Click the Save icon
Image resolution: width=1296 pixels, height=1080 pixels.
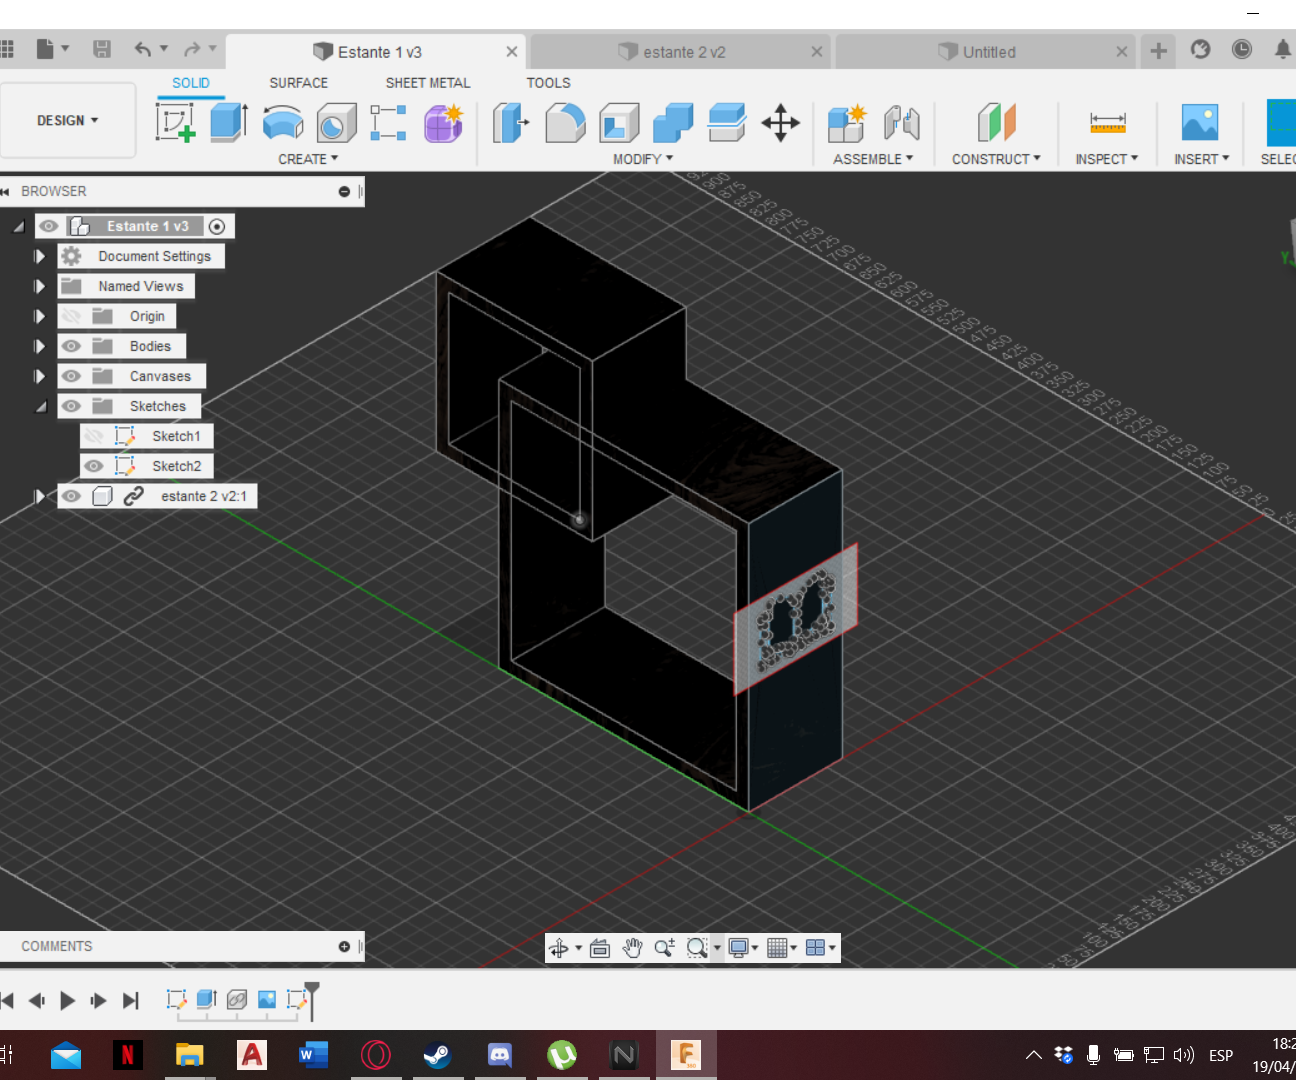102,49
